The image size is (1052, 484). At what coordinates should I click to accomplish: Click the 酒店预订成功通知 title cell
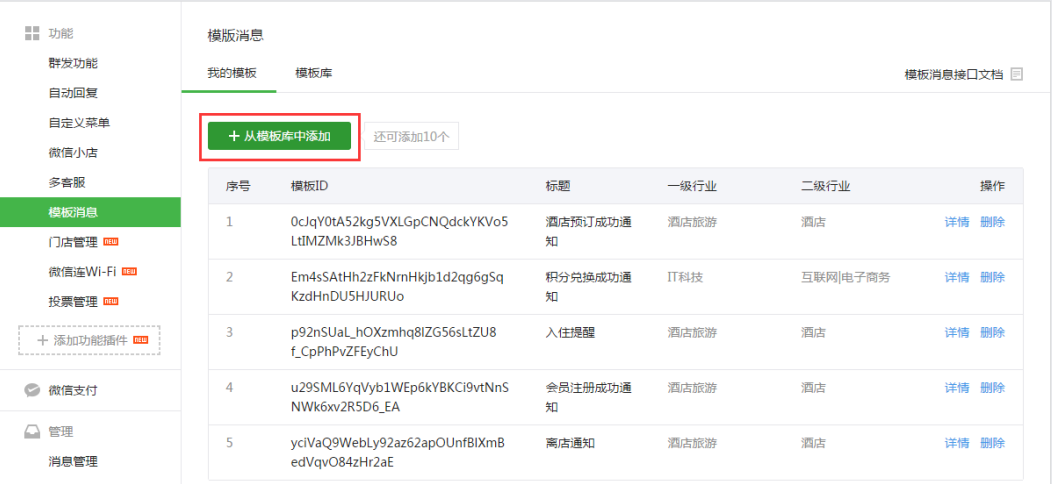click(589, 232)
